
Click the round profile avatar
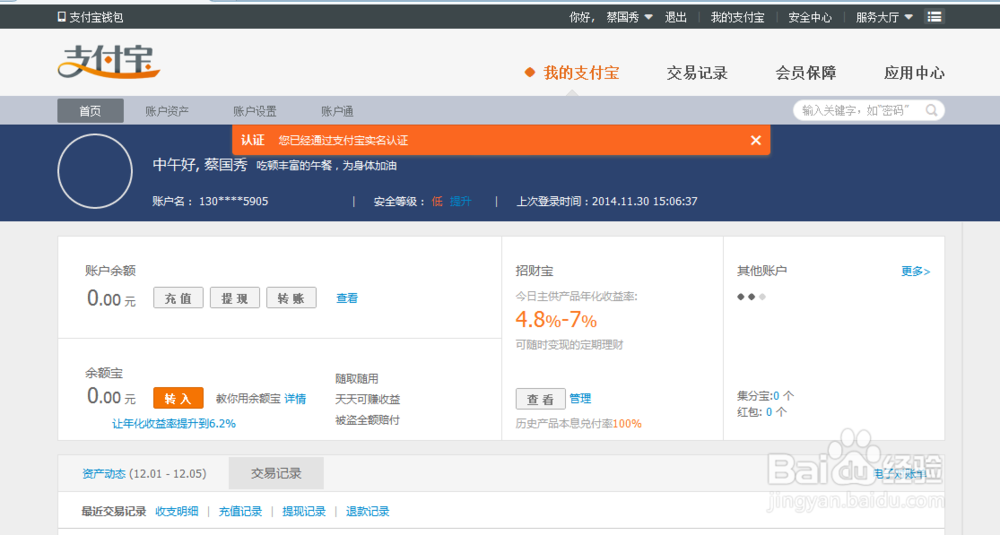(x=95, y=171)
